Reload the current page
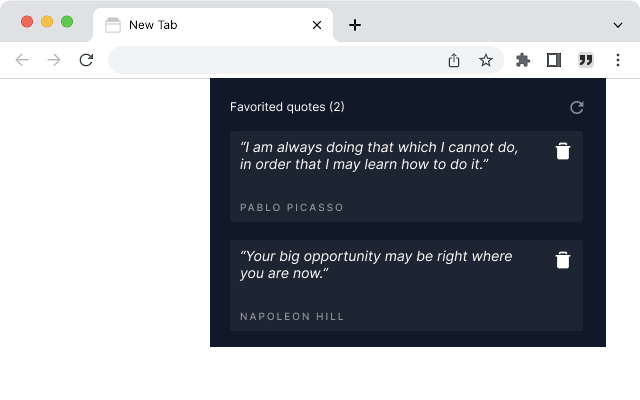Screen dimensions: 640x400 (x=86, y=60)
